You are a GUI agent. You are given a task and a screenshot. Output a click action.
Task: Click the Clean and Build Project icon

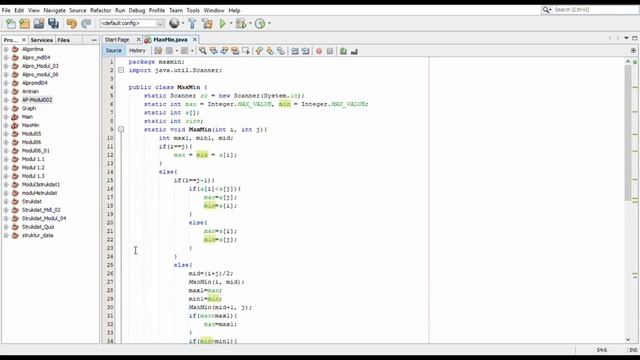(x=207, y=24)
